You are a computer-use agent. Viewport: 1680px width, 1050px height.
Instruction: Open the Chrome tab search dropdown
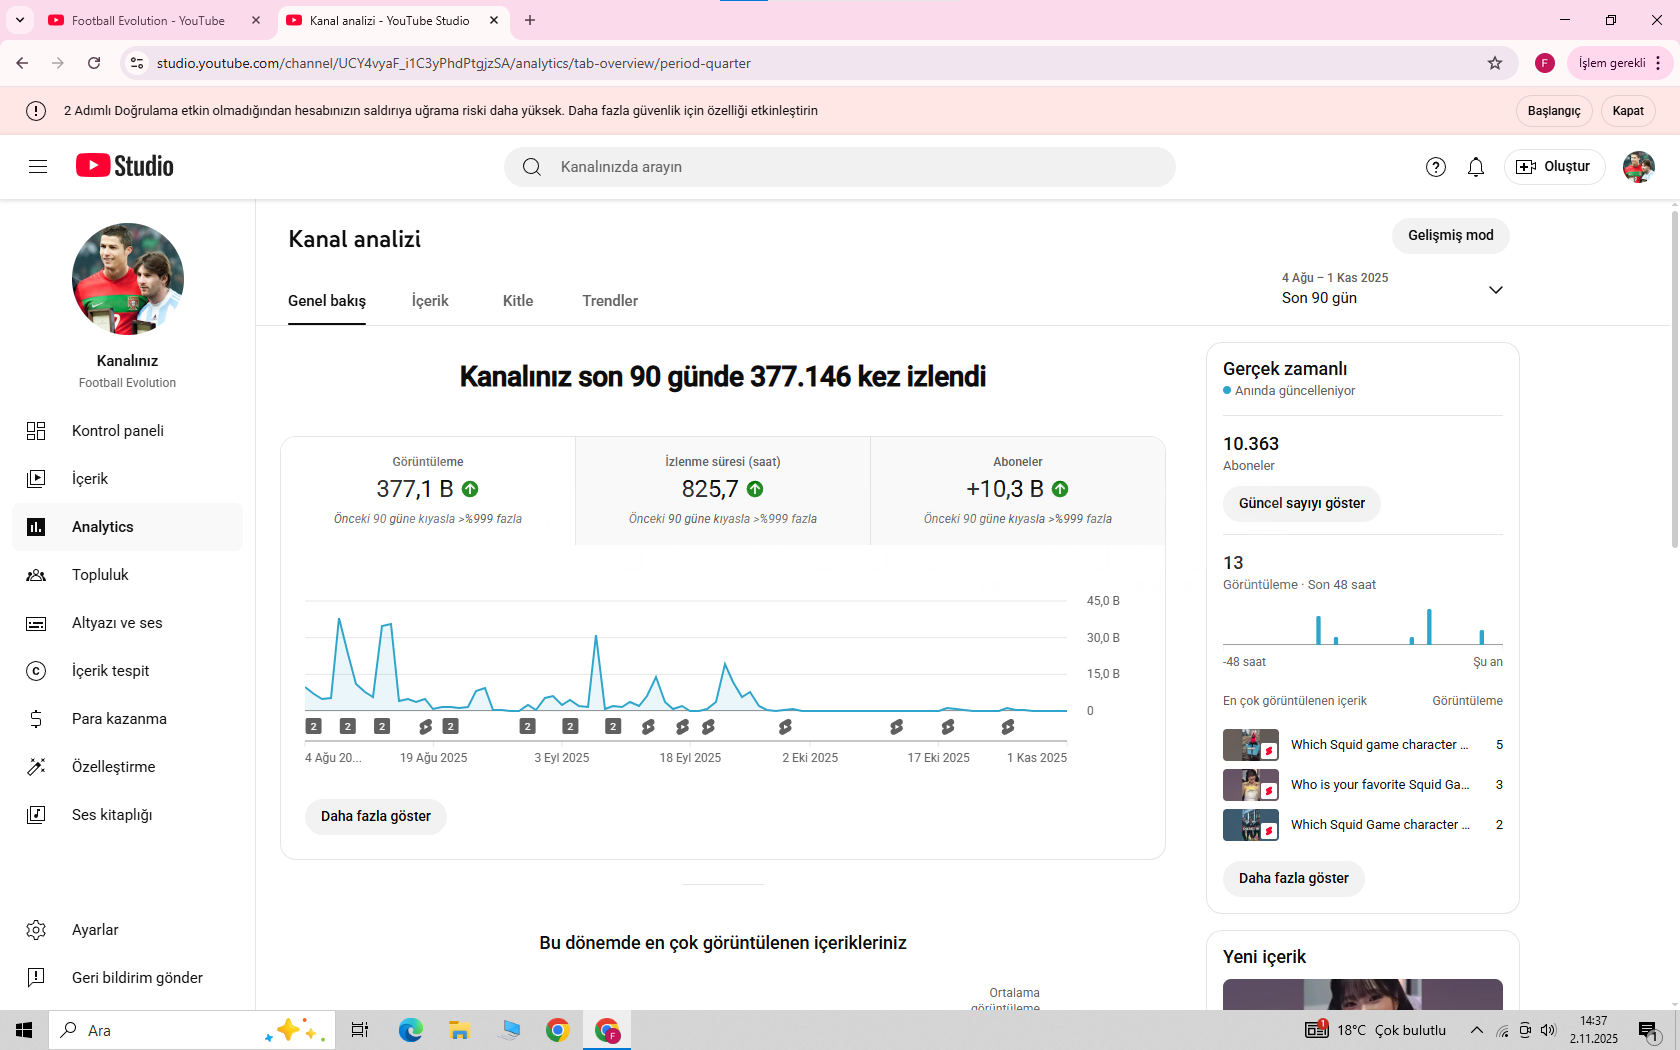20,20
